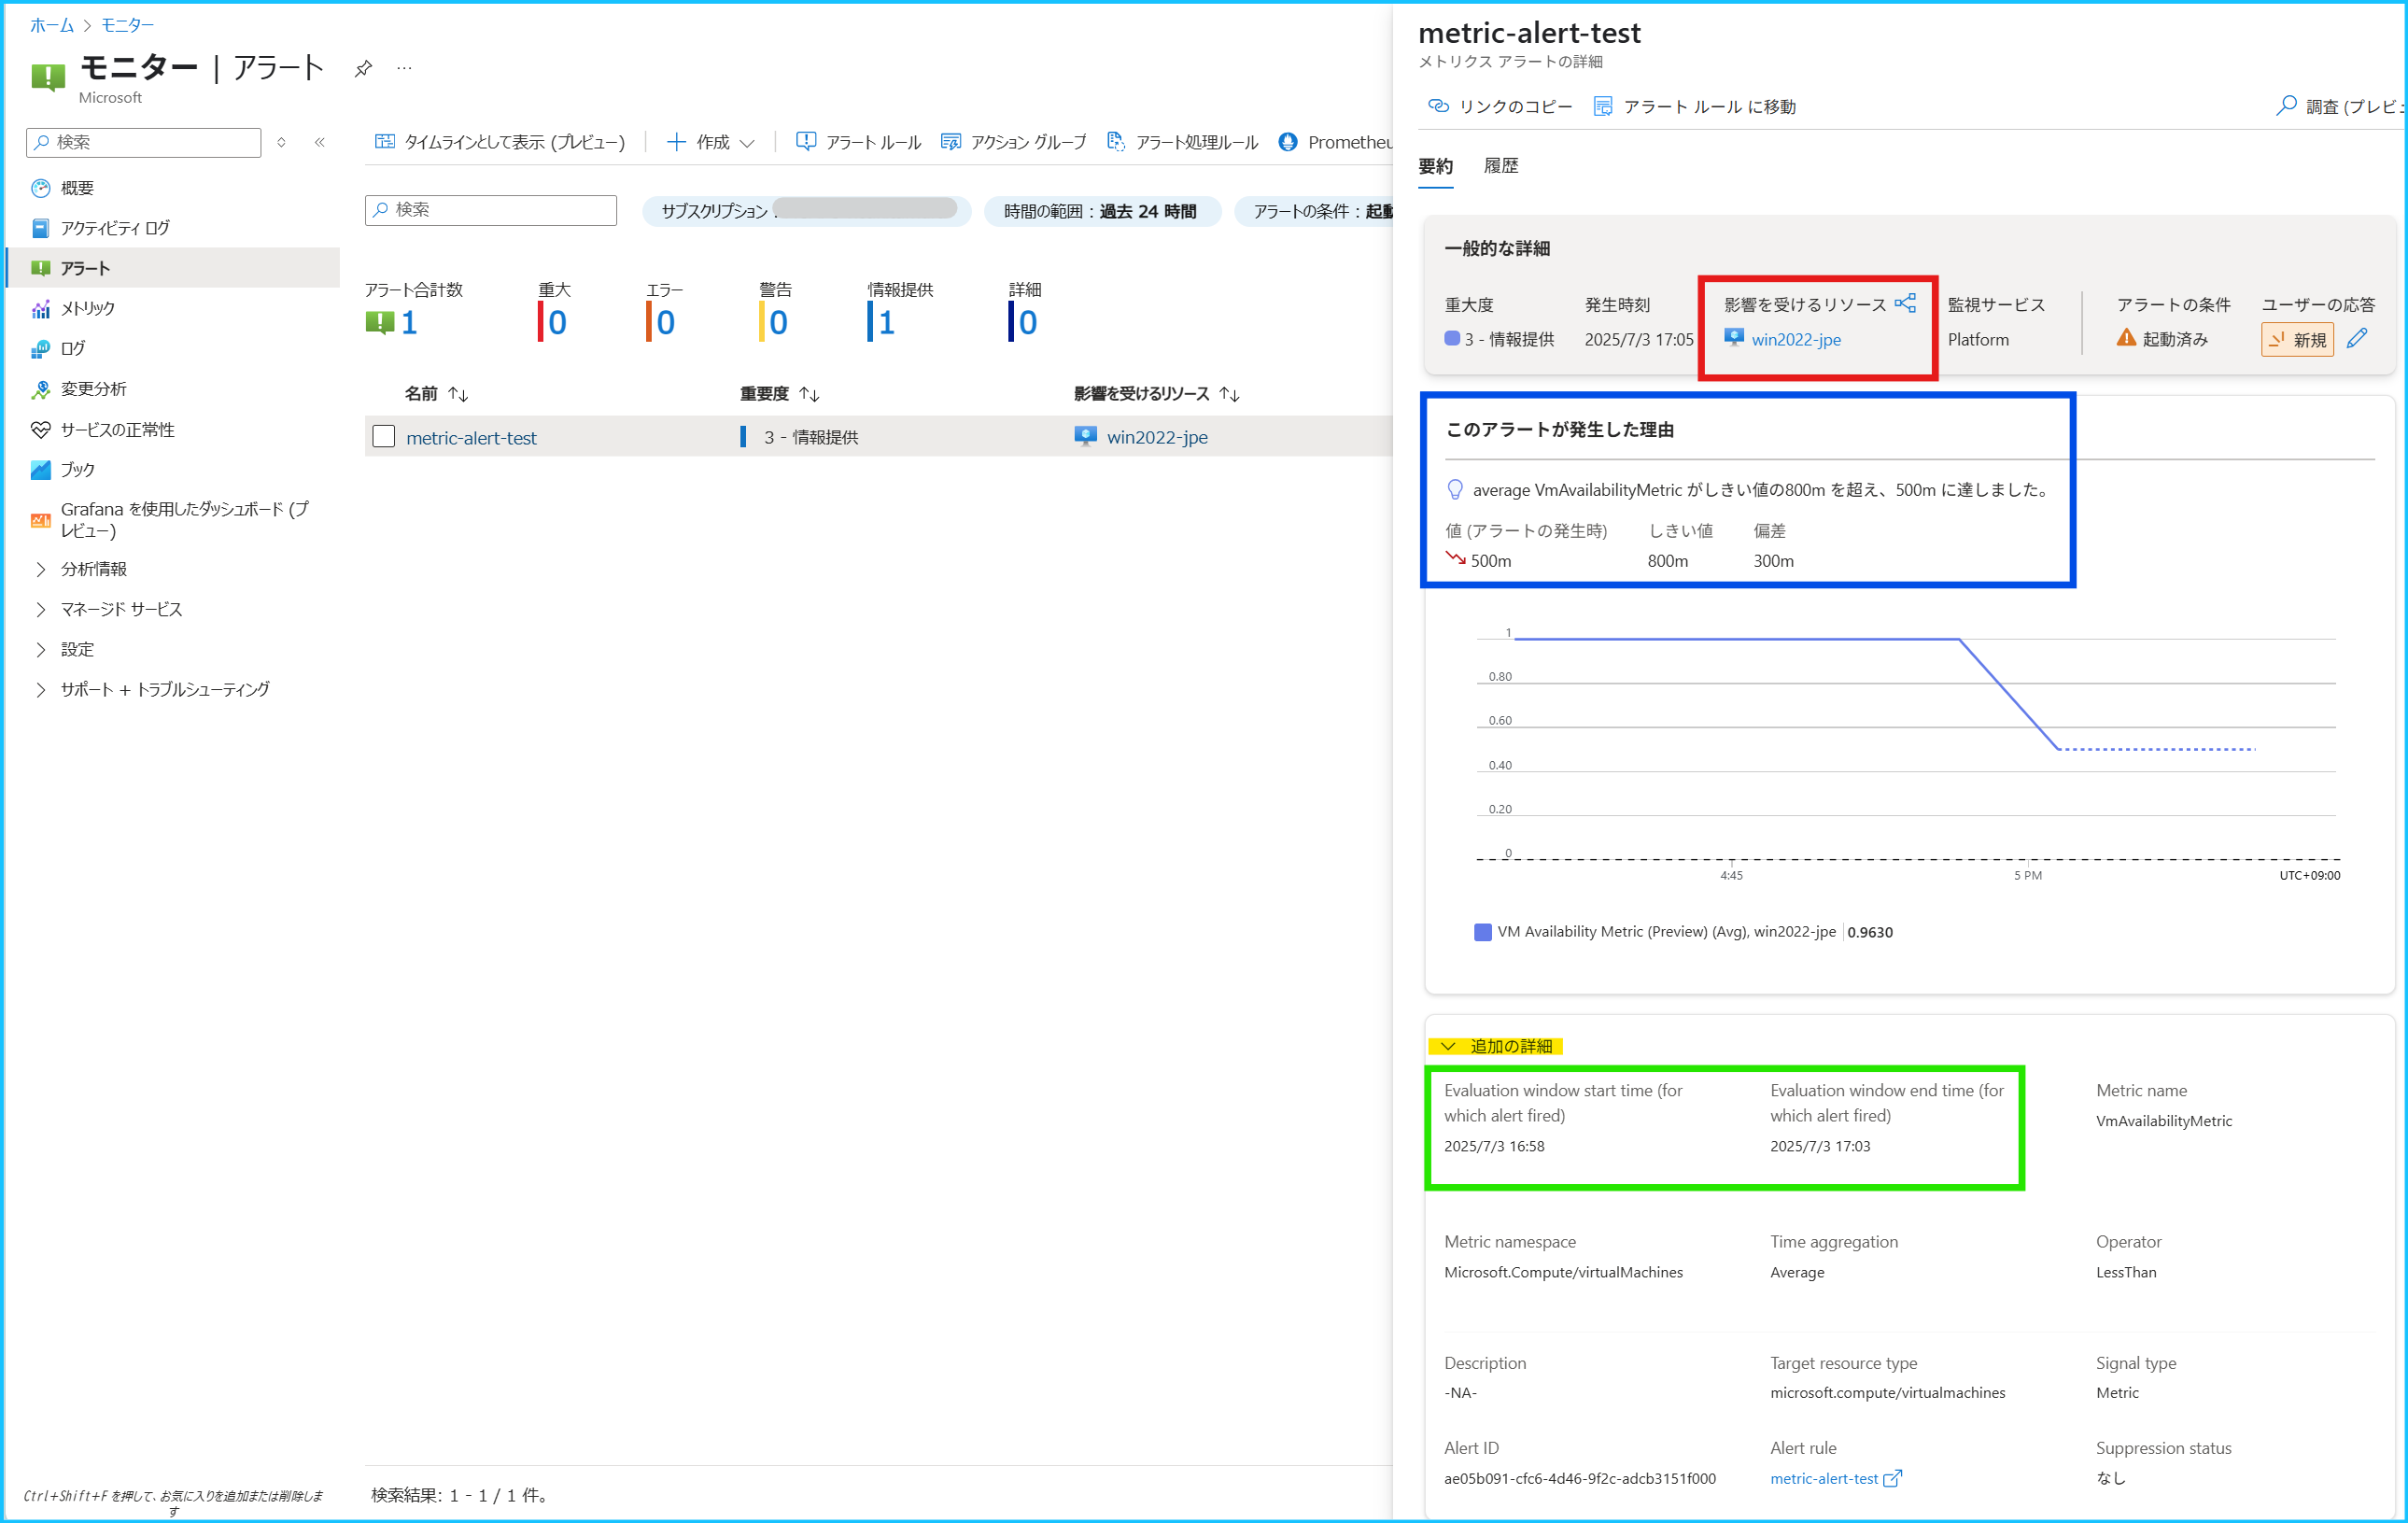2408x1523 pixels.
Task: Sort alerts by 名前 column
Action: click(x=436, y=394)
